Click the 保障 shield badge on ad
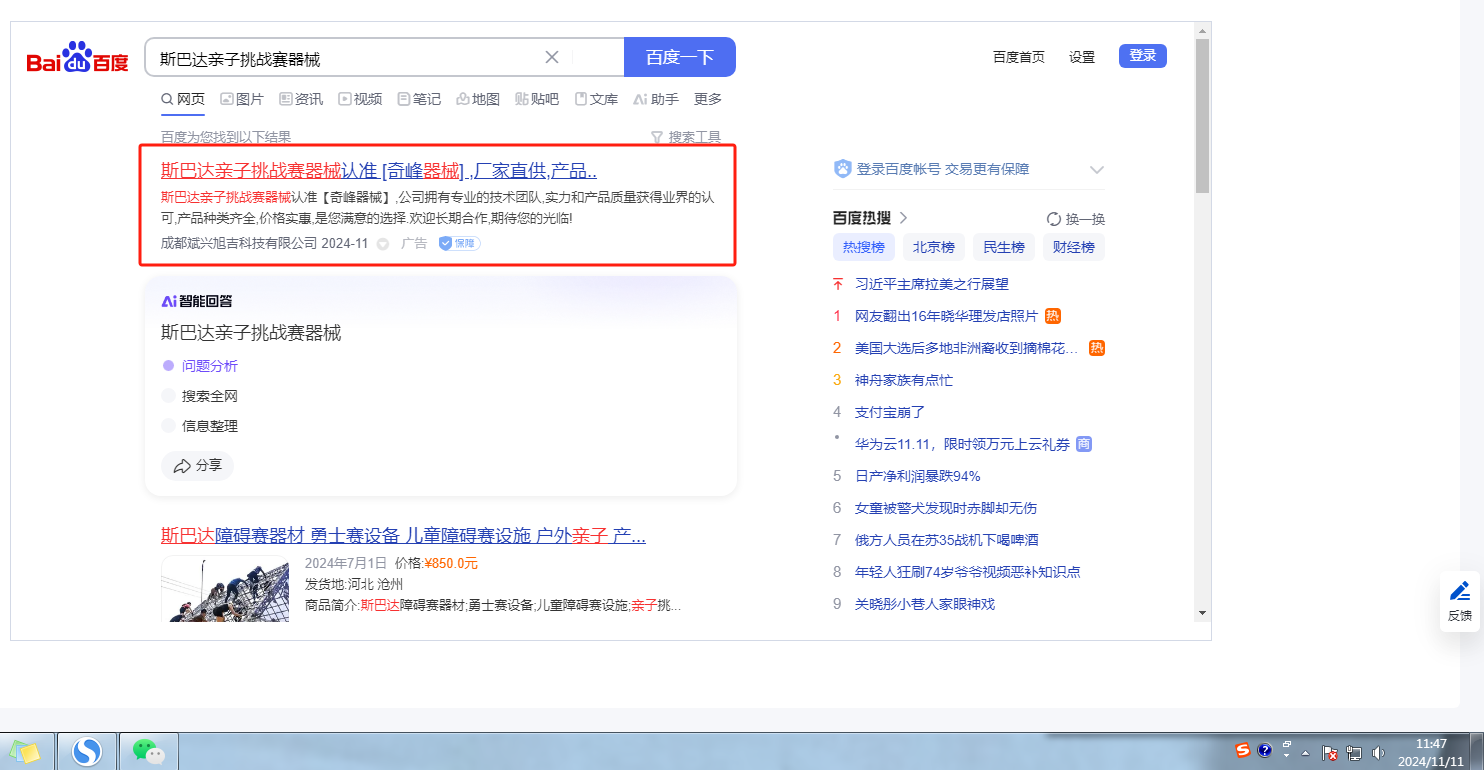 [x=459, y=243]
